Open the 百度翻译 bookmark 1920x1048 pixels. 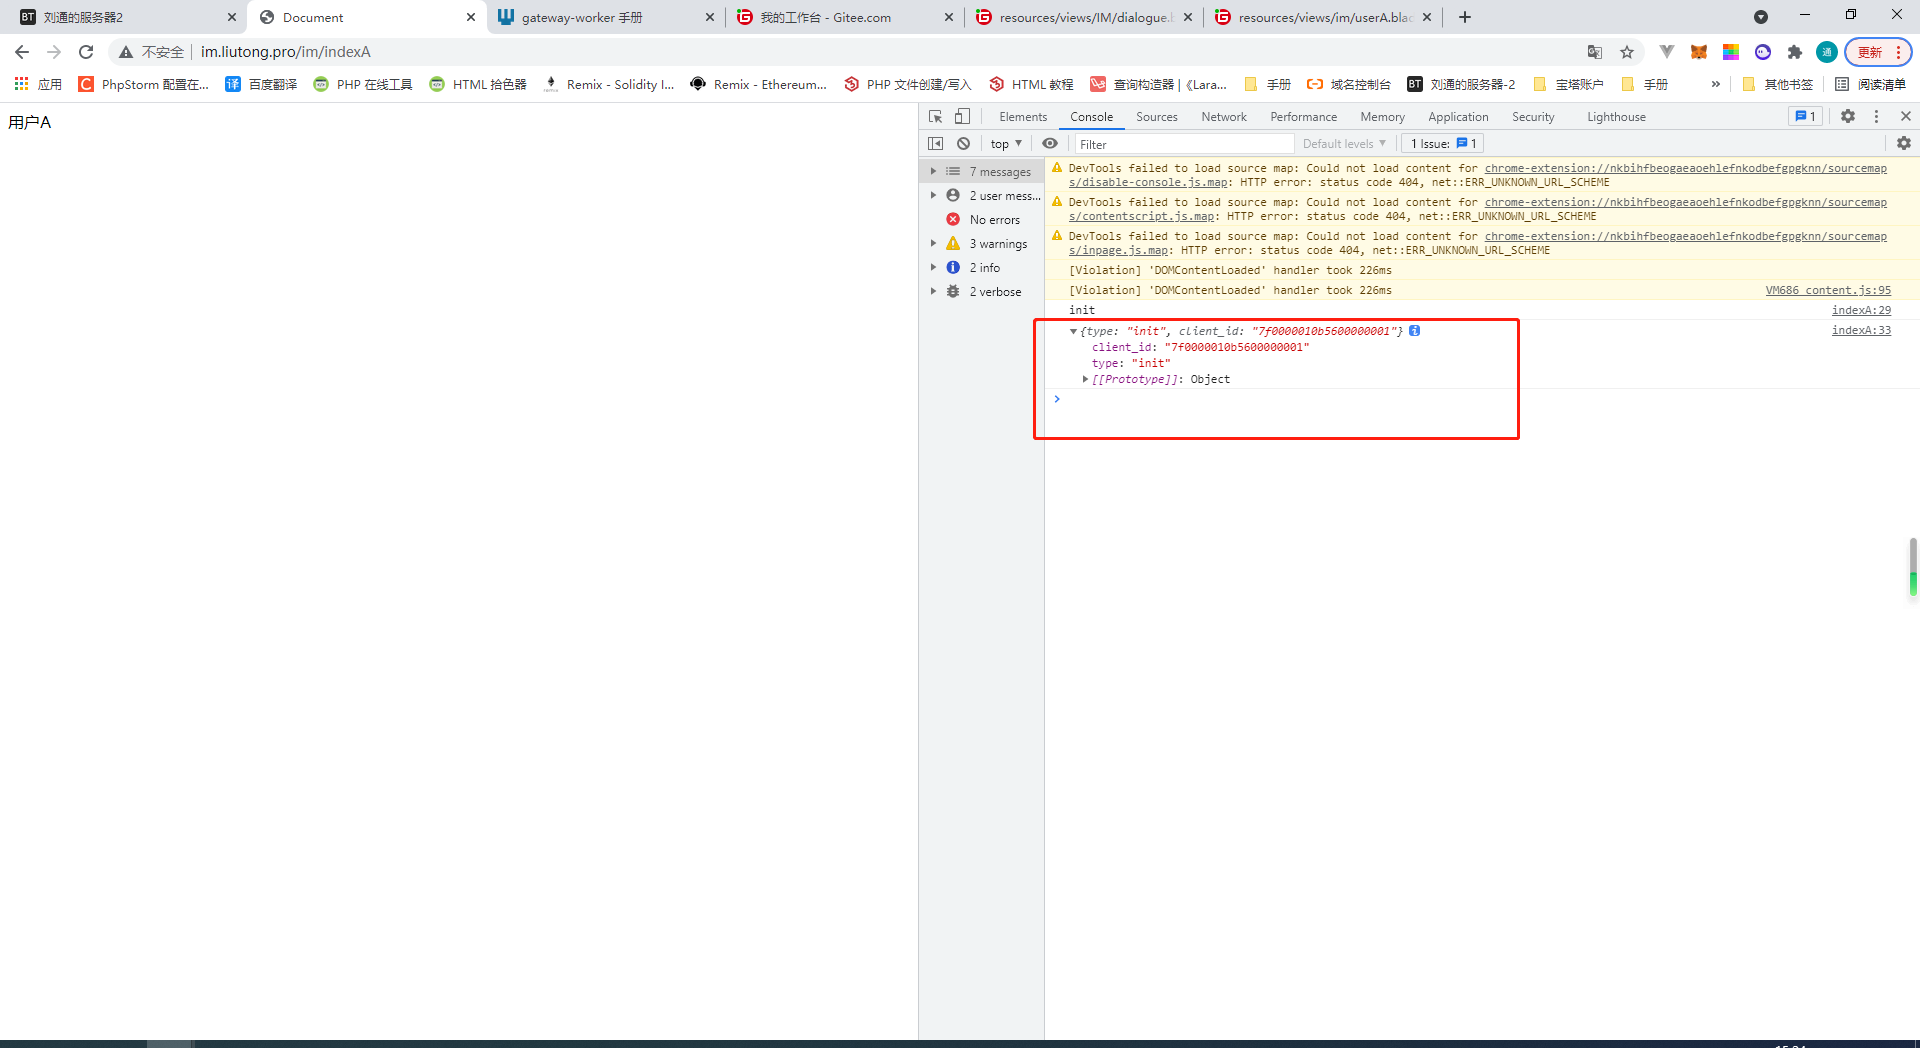pyautogui.click(x=261, y=84)
